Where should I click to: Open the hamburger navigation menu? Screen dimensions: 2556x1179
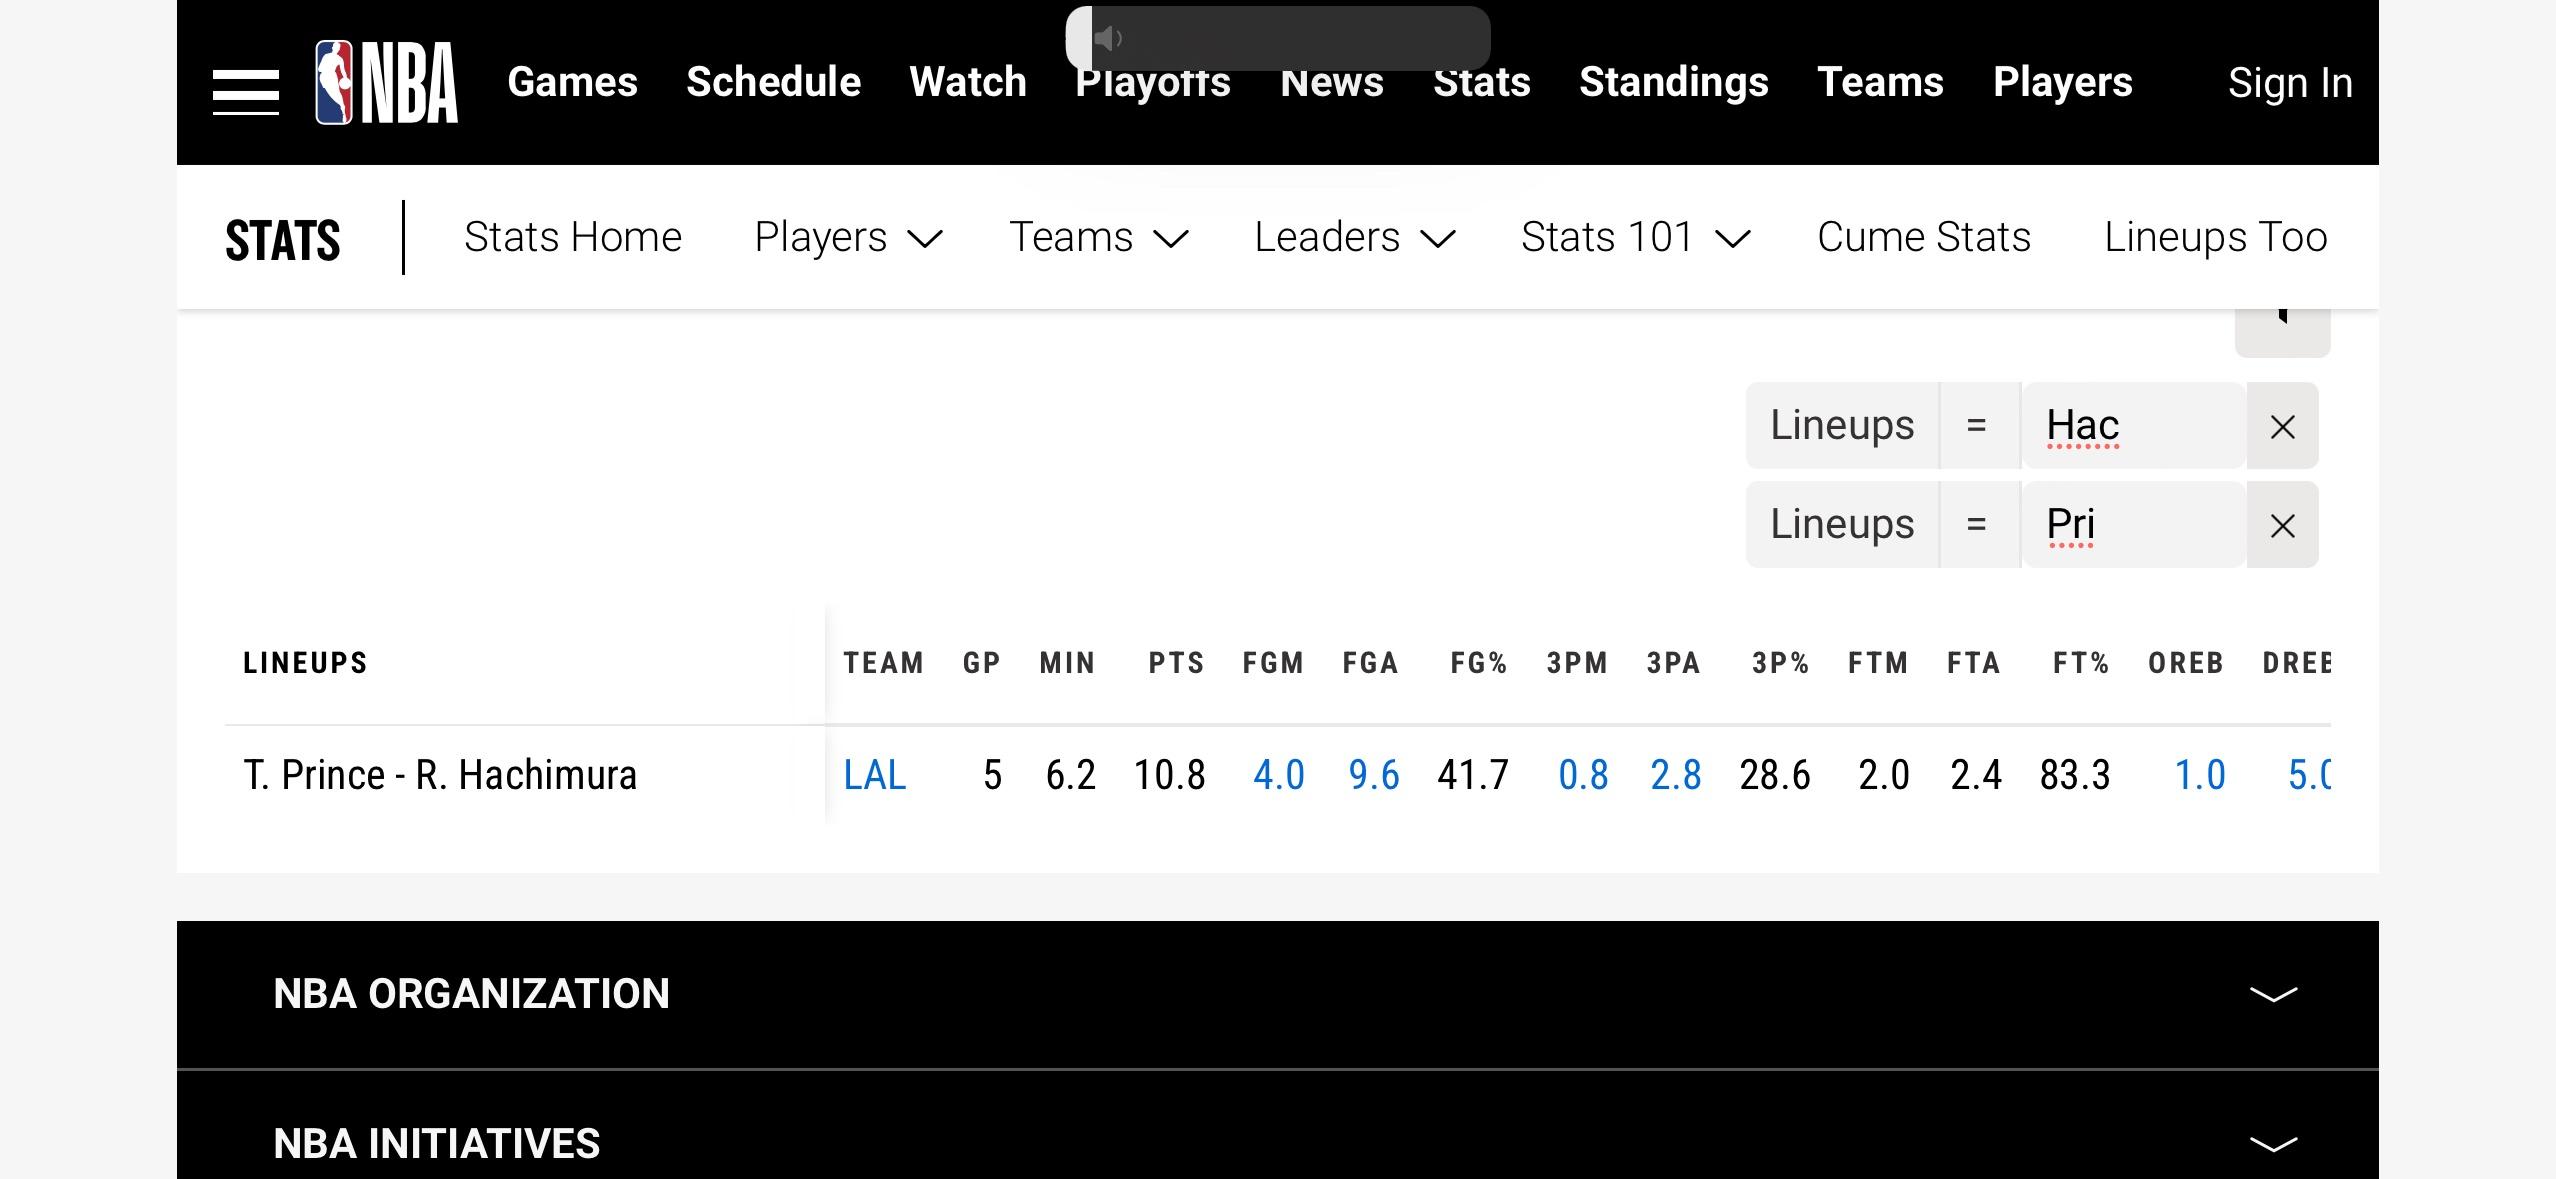[245, 92]
